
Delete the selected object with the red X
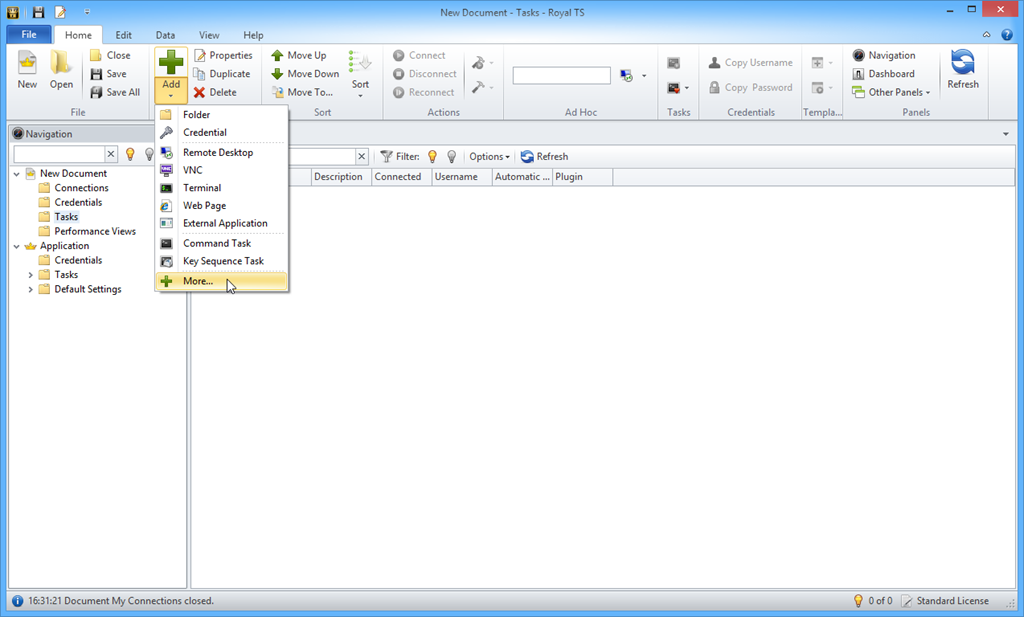[x=215, y=92]
